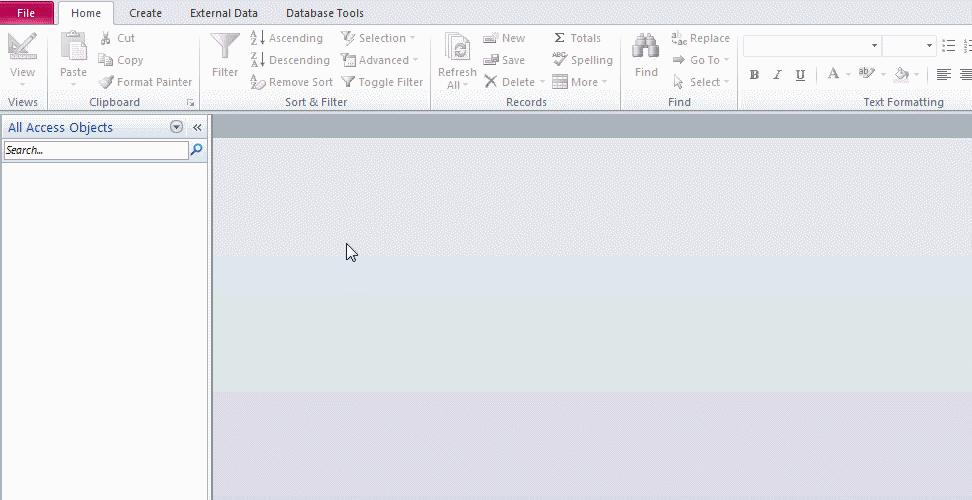Viewport: 972px width, 500px height.
Task: Open the All Access Objects category menu
Action: [x=177, y=127]
